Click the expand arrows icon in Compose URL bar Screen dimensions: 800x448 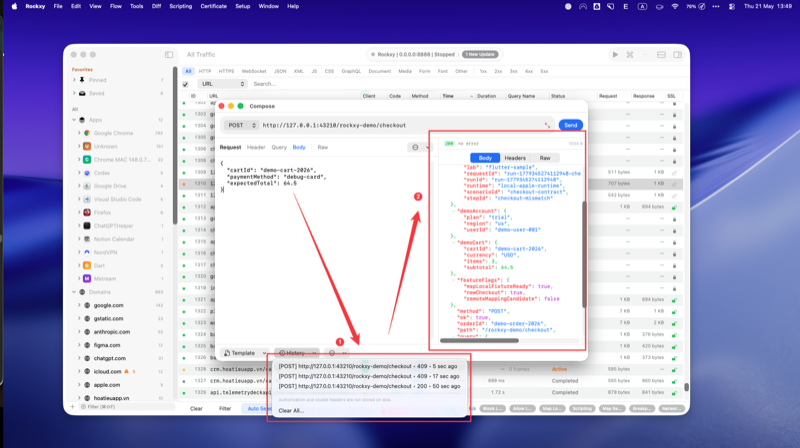coord(547,125)
